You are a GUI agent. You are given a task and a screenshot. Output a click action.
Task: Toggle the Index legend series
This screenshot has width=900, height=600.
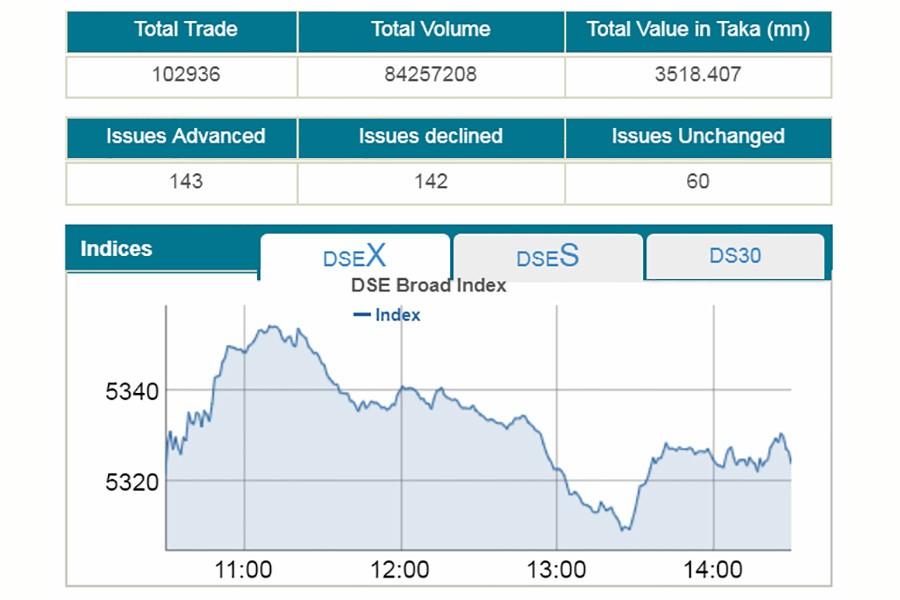coord(387,315)
